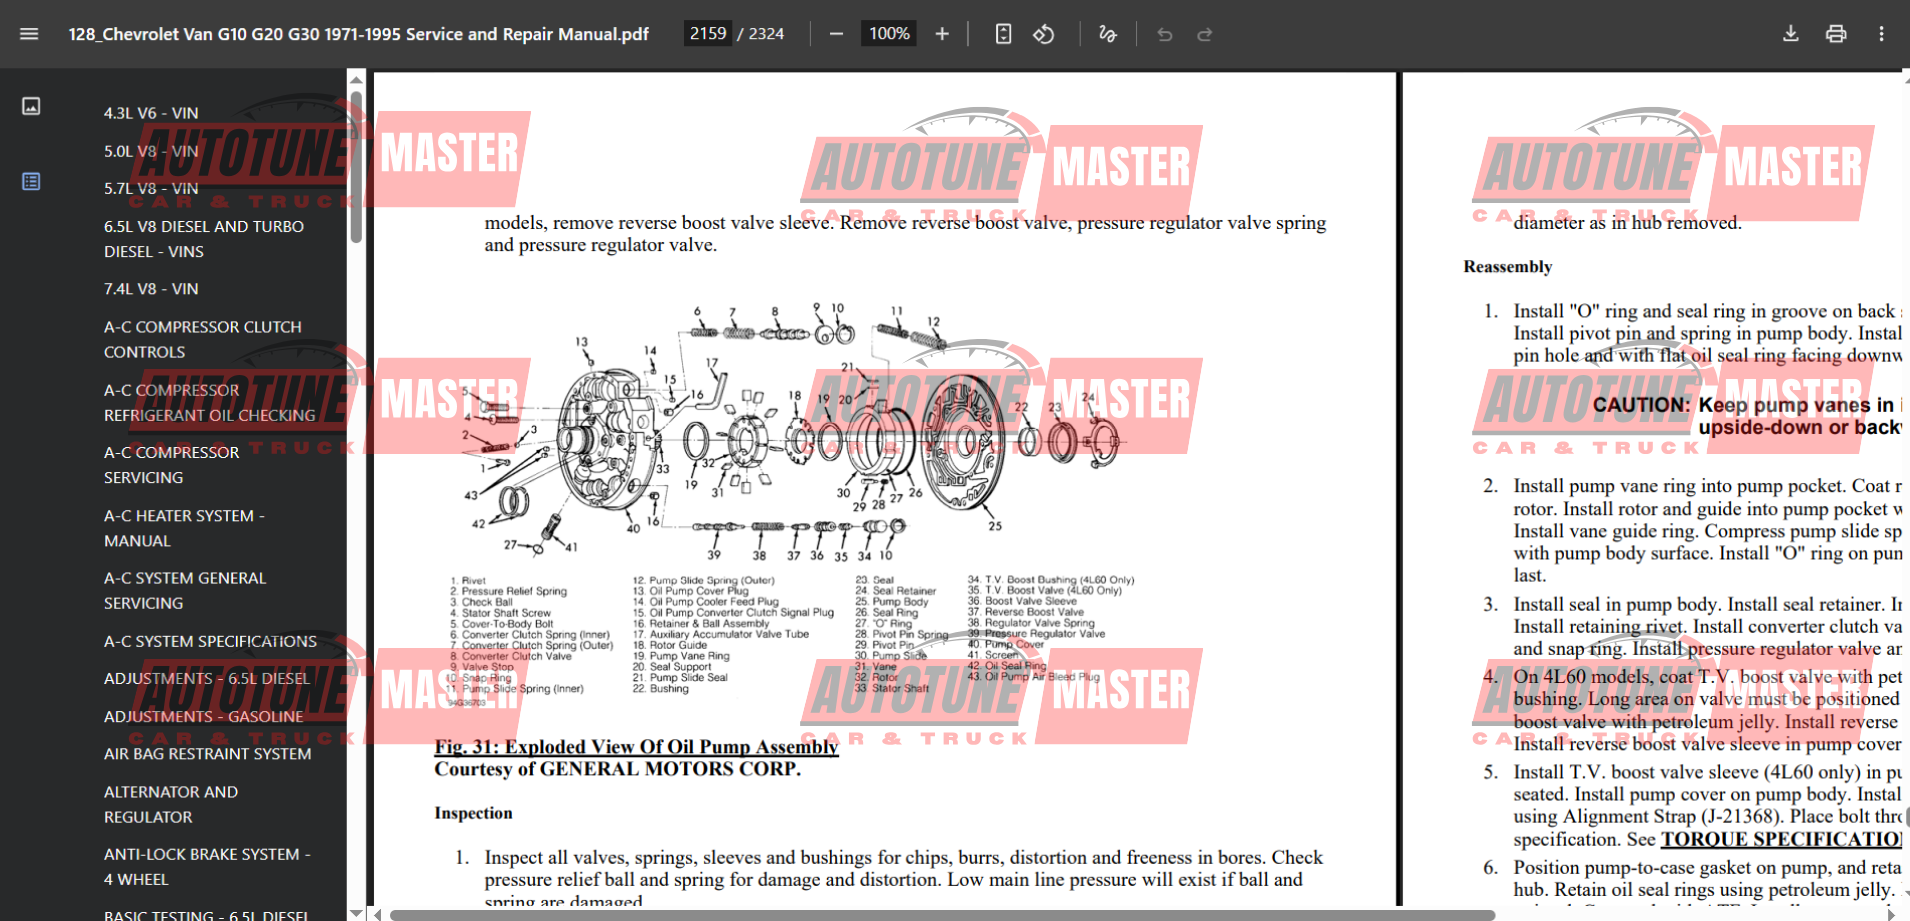Click the horizontal scrollbar at the bottom
The image size is (1910, 921).
click(x=940, y=914)
